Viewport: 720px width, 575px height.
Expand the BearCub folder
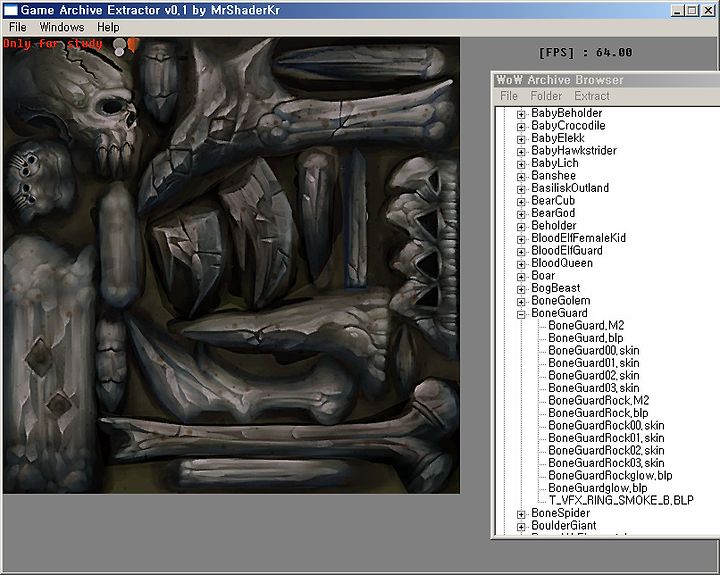pos(521,201)
